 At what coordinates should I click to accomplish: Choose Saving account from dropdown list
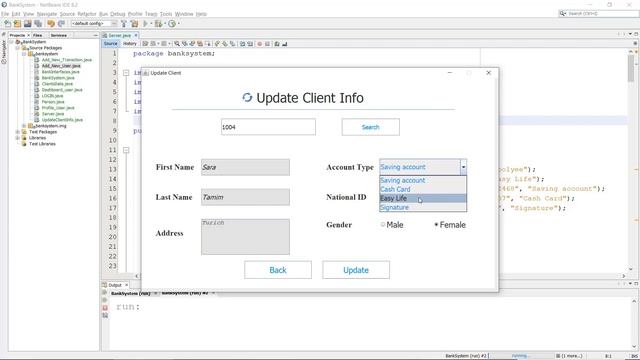coord(423,180)
